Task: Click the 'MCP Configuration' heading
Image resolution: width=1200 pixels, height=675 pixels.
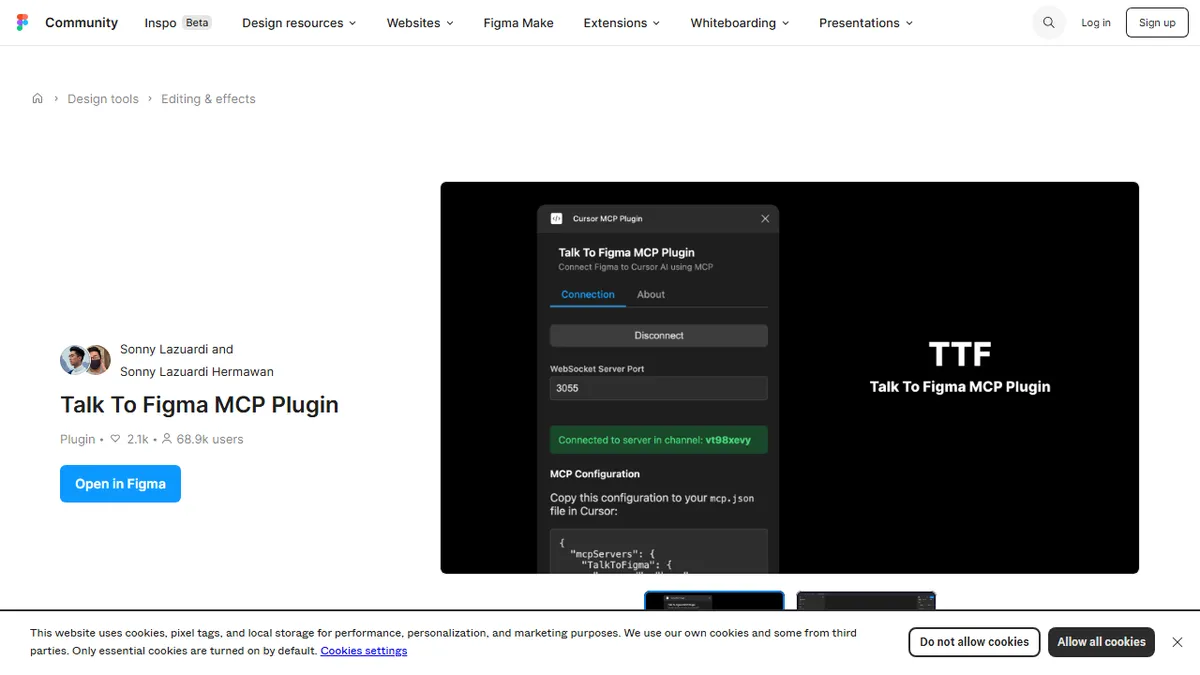Action: click(595, 474)
